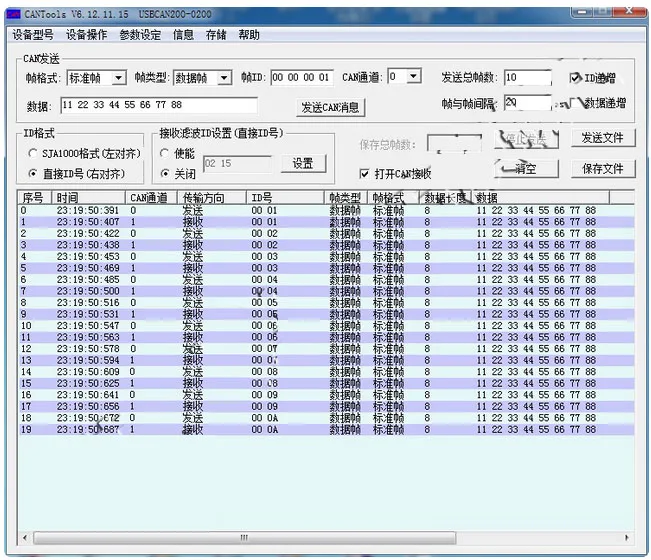Toggle the 数据递增 checkbox

(575, 103)
